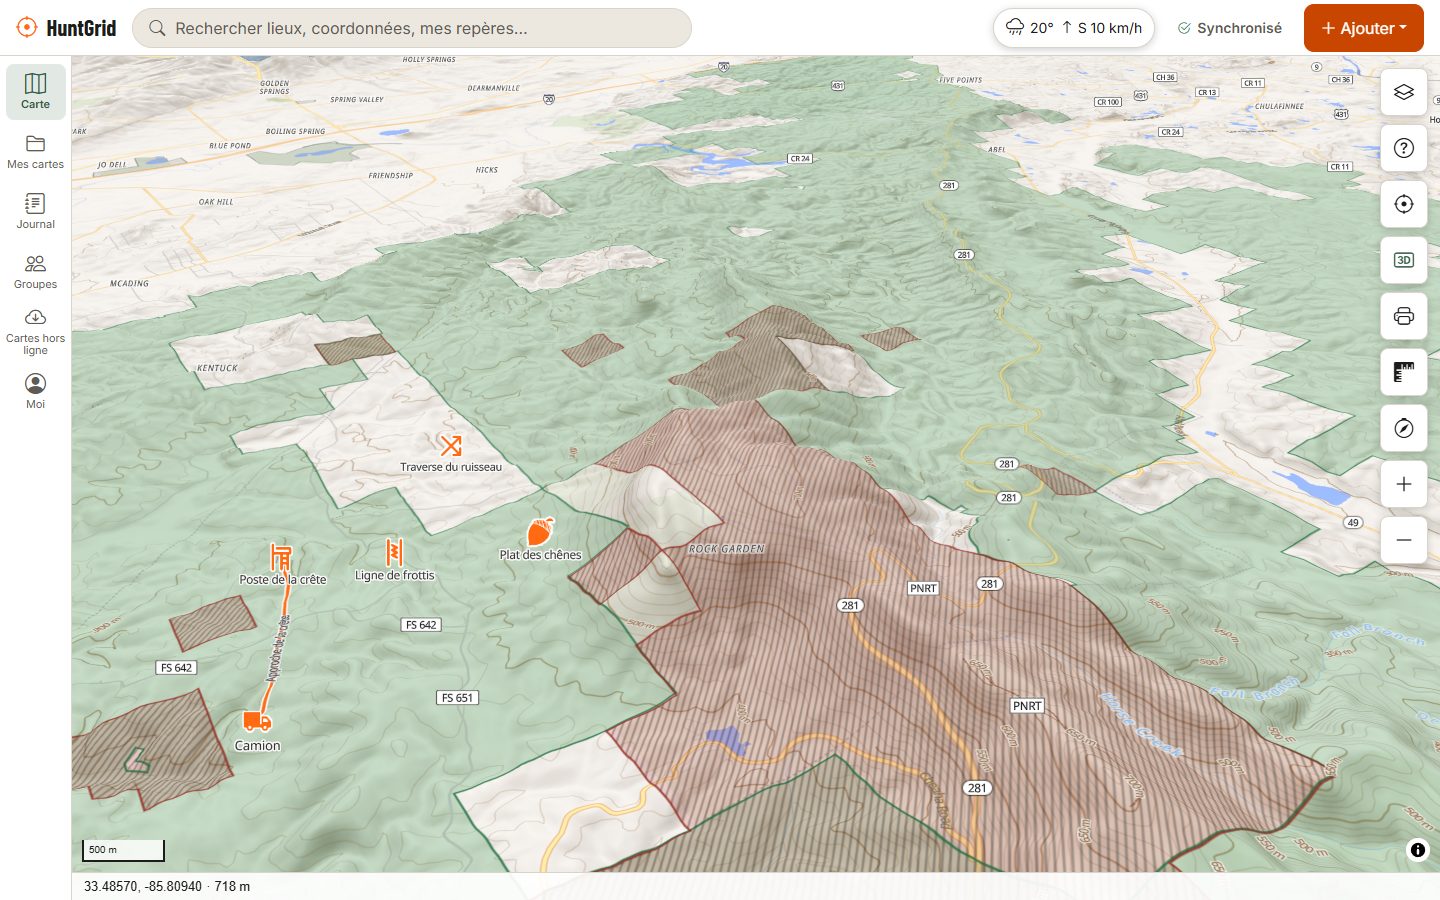This screenshot has width=1440, height=900.
Task: Select the ruler measure tool
Action: pyautogui.click(x=1404, y=372)
